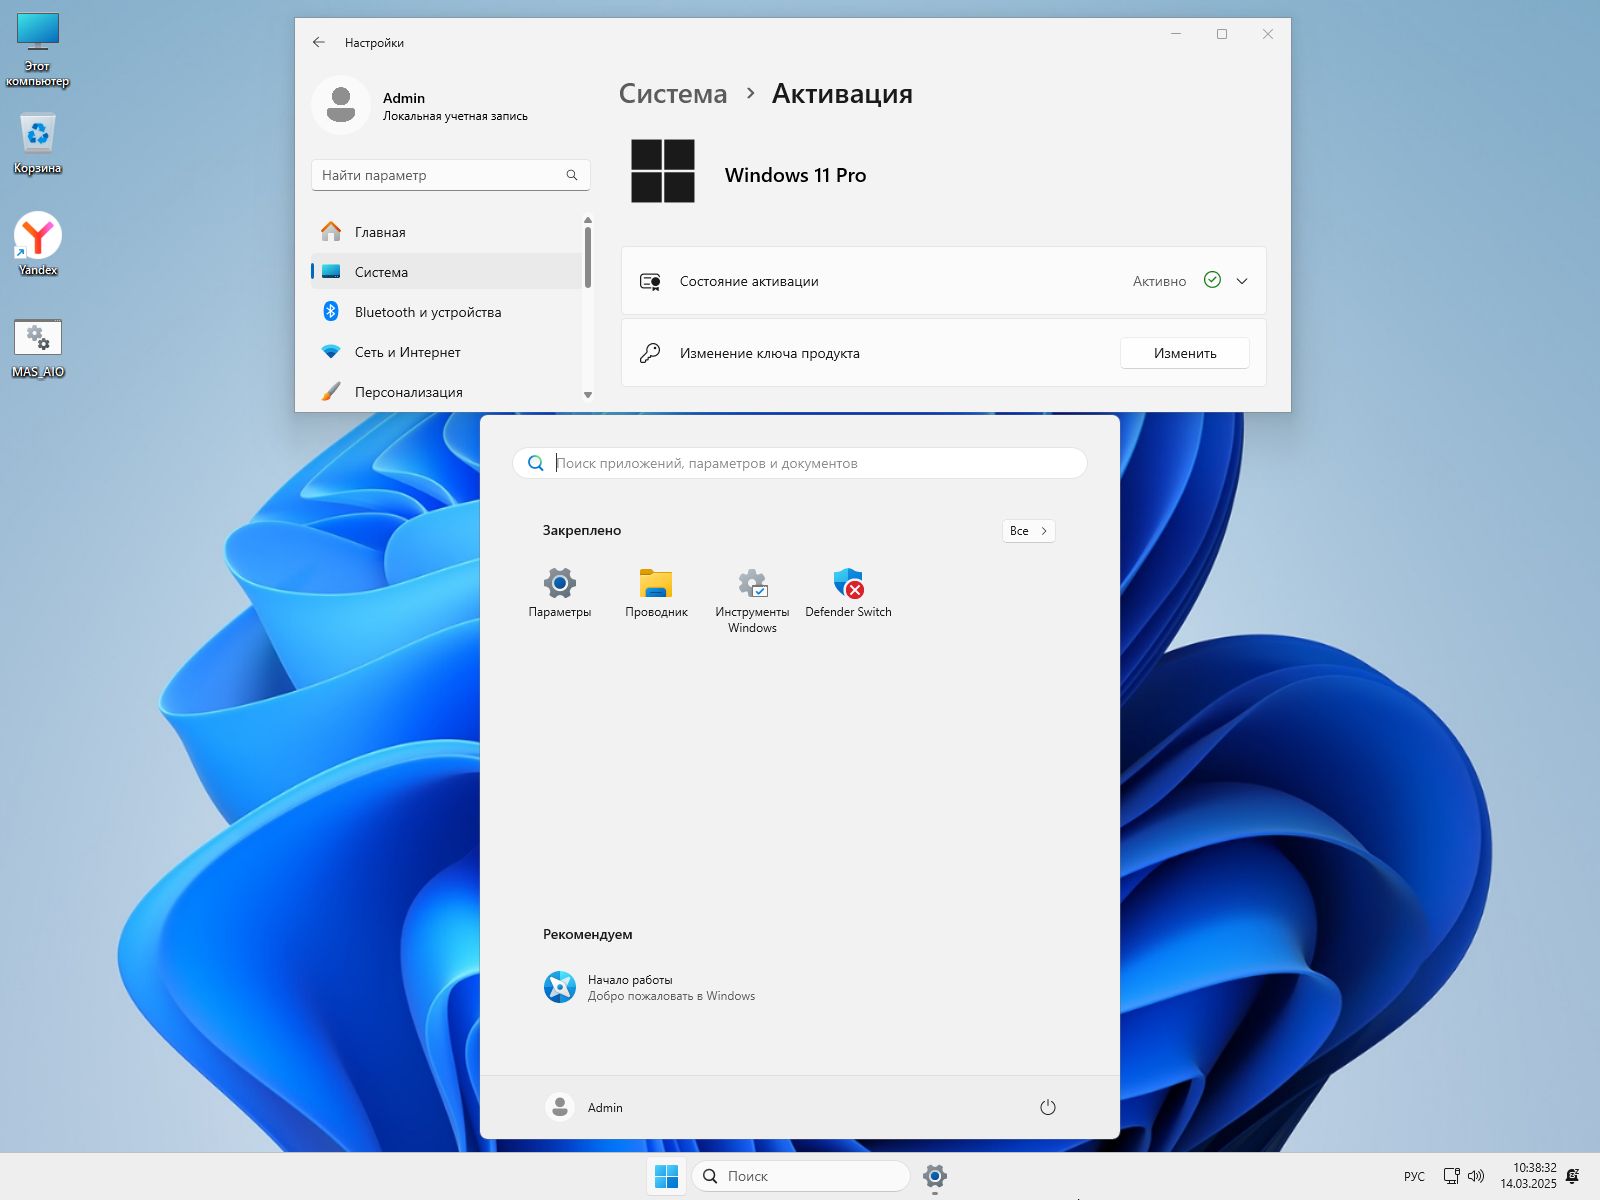This screenshot has width=1600, height=1200.
Task: Click the Система monitor icon in sidebar
Action: point(331,272)
